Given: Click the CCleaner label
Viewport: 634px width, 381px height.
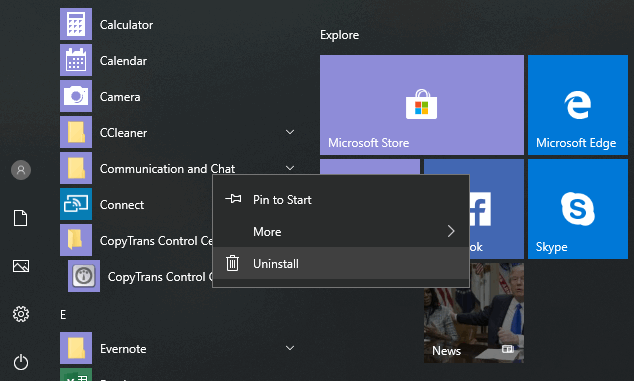Looking at the screenshot, I should pos(123,133).
